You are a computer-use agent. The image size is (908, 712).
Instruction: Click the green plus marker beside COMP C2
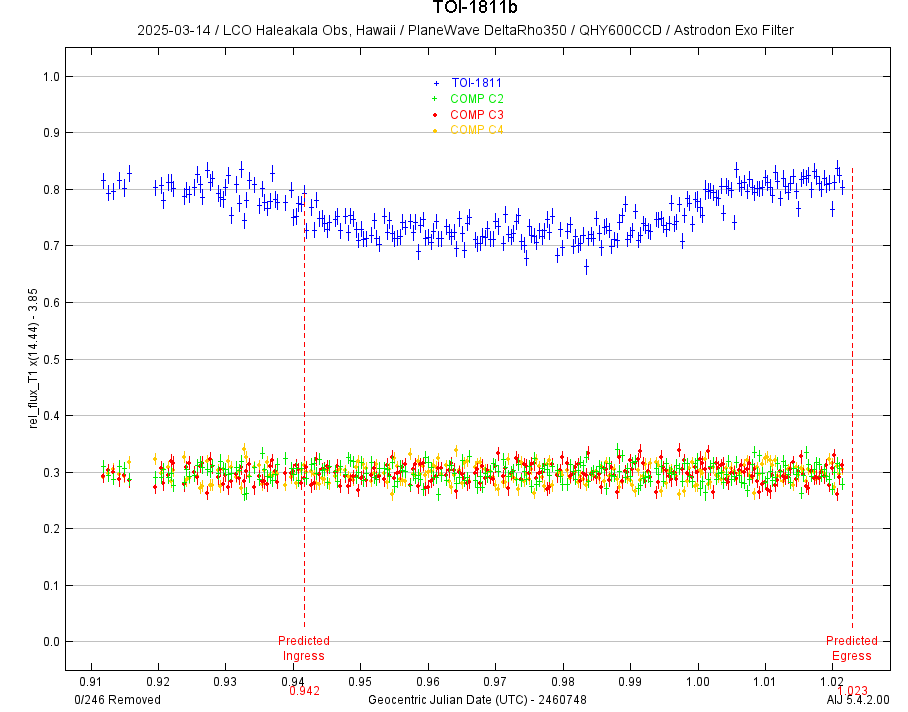435,99
